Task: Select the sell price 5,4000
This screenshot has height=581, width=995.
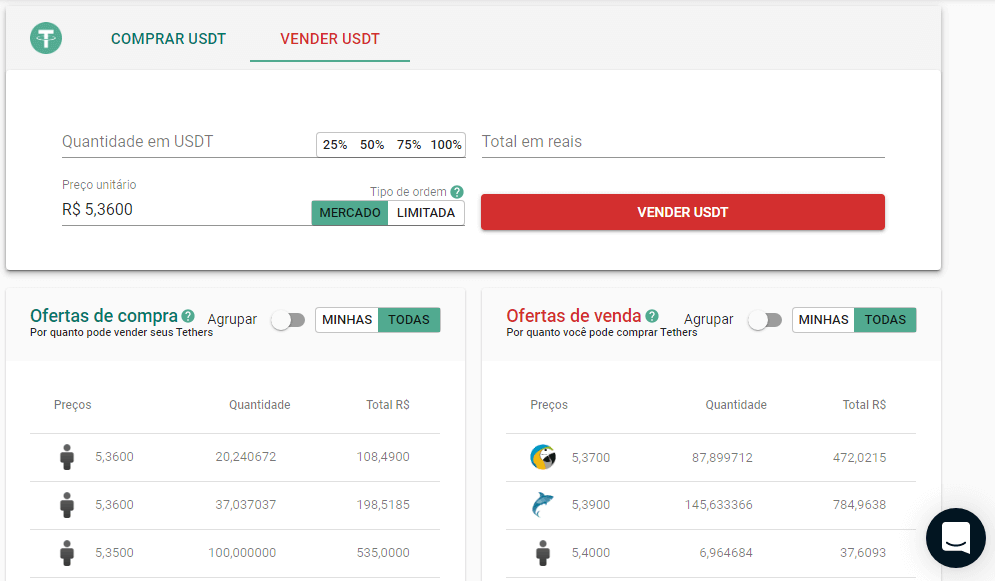Action: point(591,552)
